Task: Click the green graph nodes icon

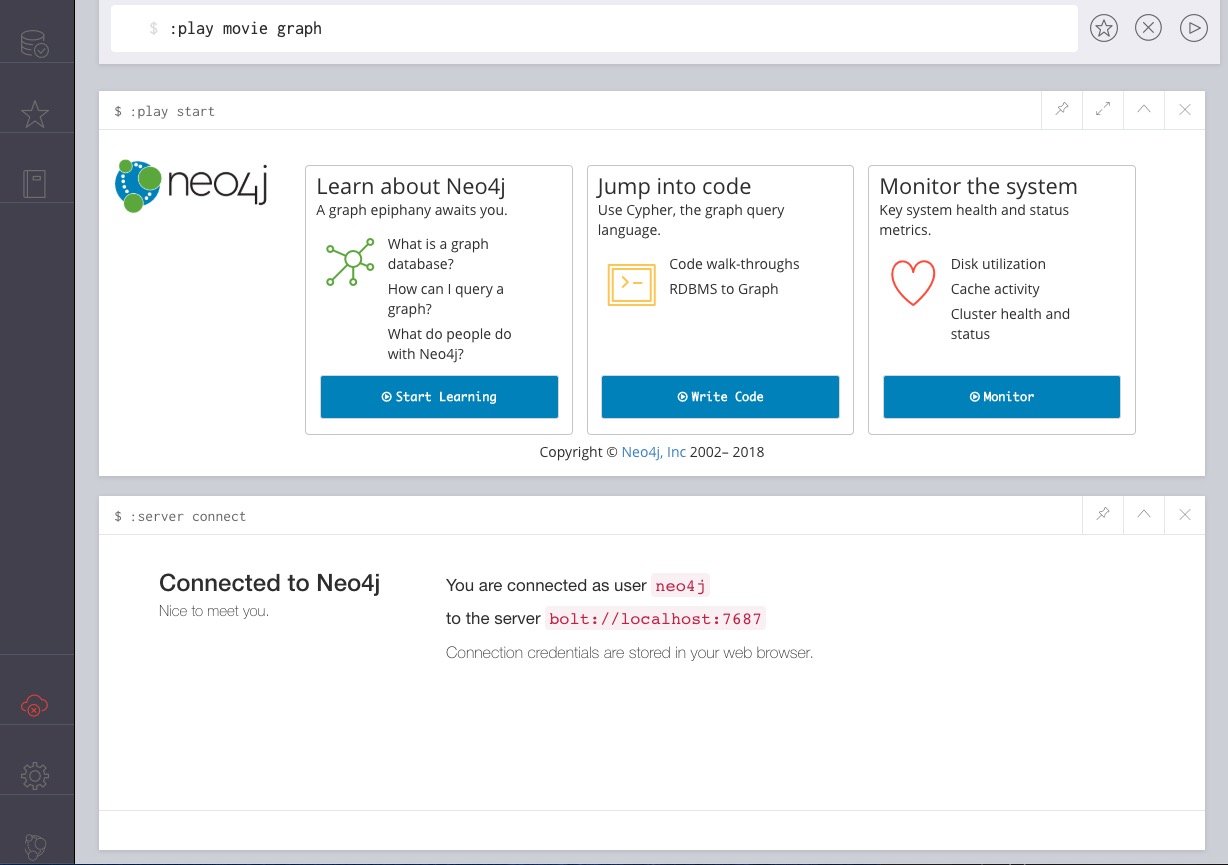Action: 350,263
